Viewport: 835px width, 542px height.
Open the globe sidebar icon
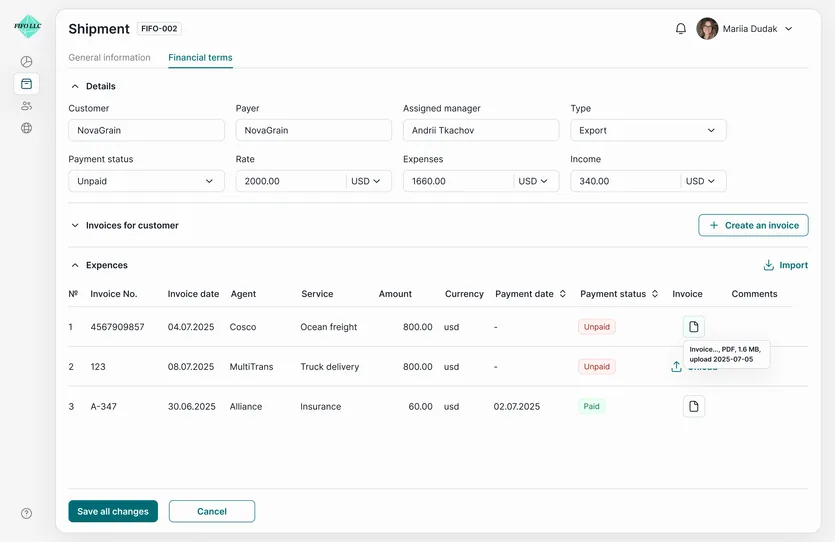click(x=27, y=128)
